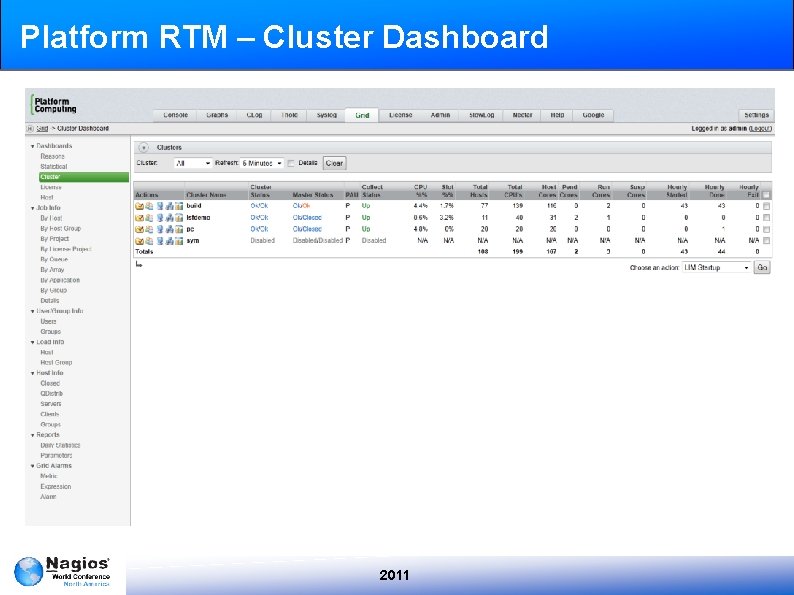
Task: Click the yellow folder icon in the lsfdemo row
Action: click(x=139, y=218)
